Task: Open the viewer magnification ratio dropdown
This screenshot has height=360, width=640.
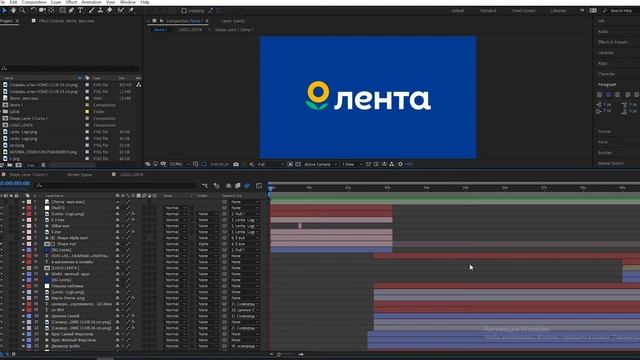Action: pos(178,164)
